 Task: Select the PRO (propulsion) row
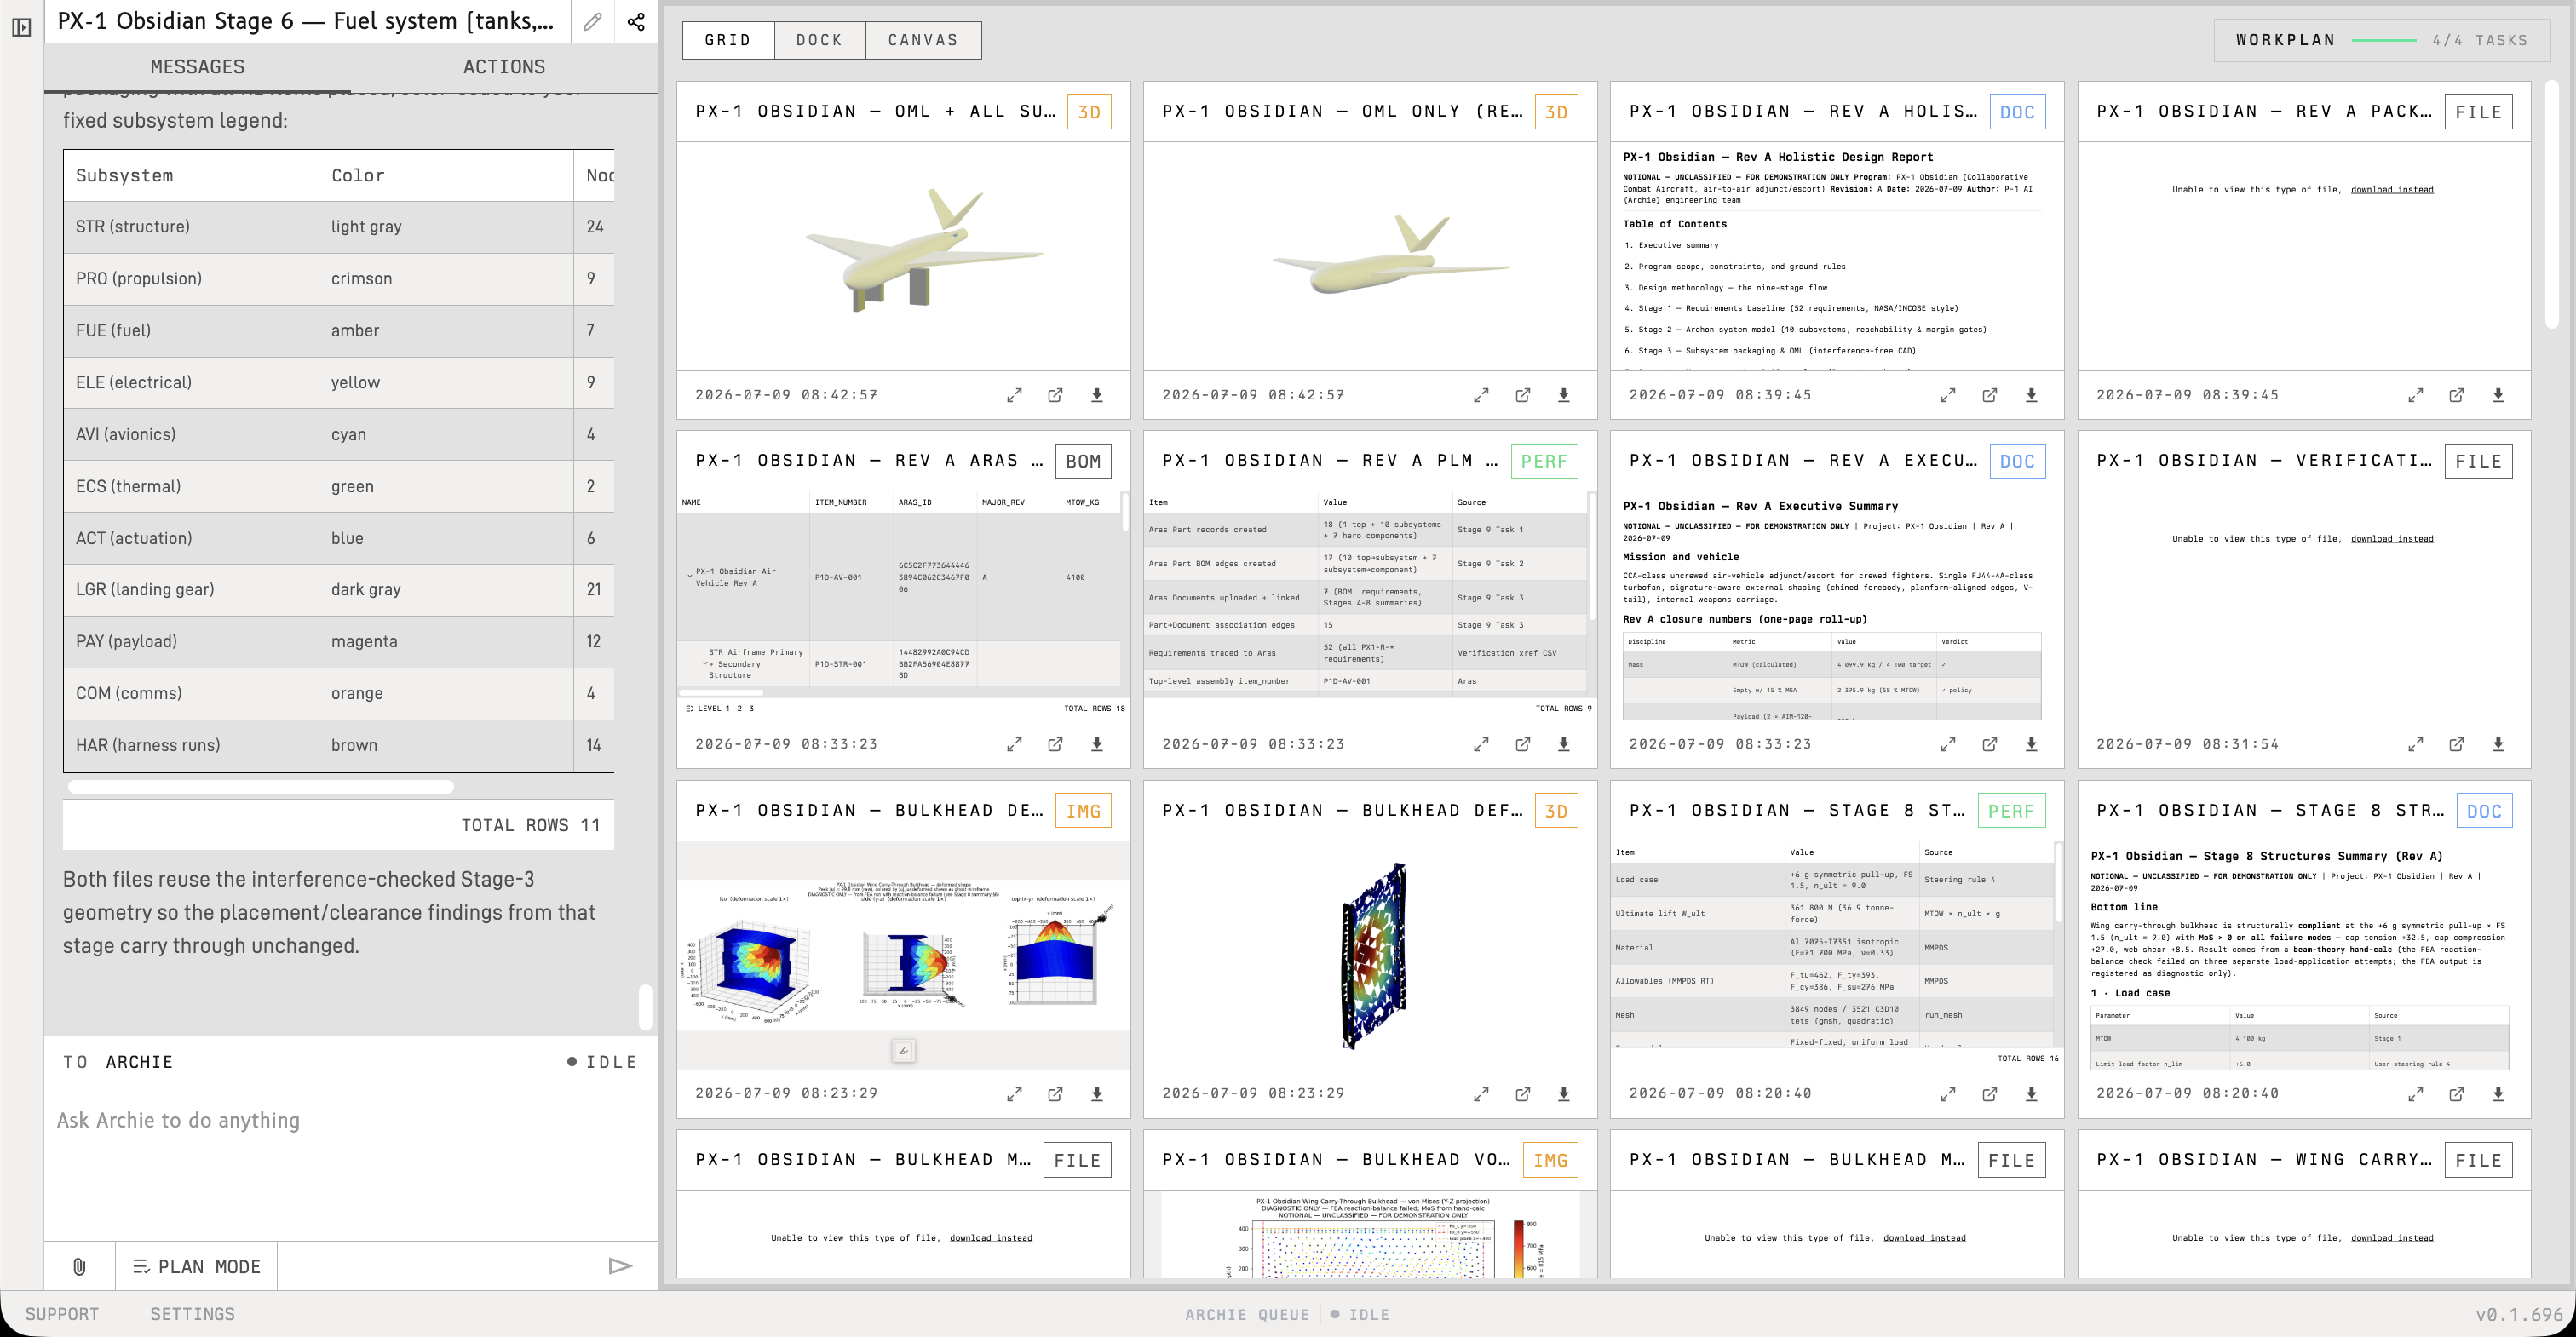point(339,279)
